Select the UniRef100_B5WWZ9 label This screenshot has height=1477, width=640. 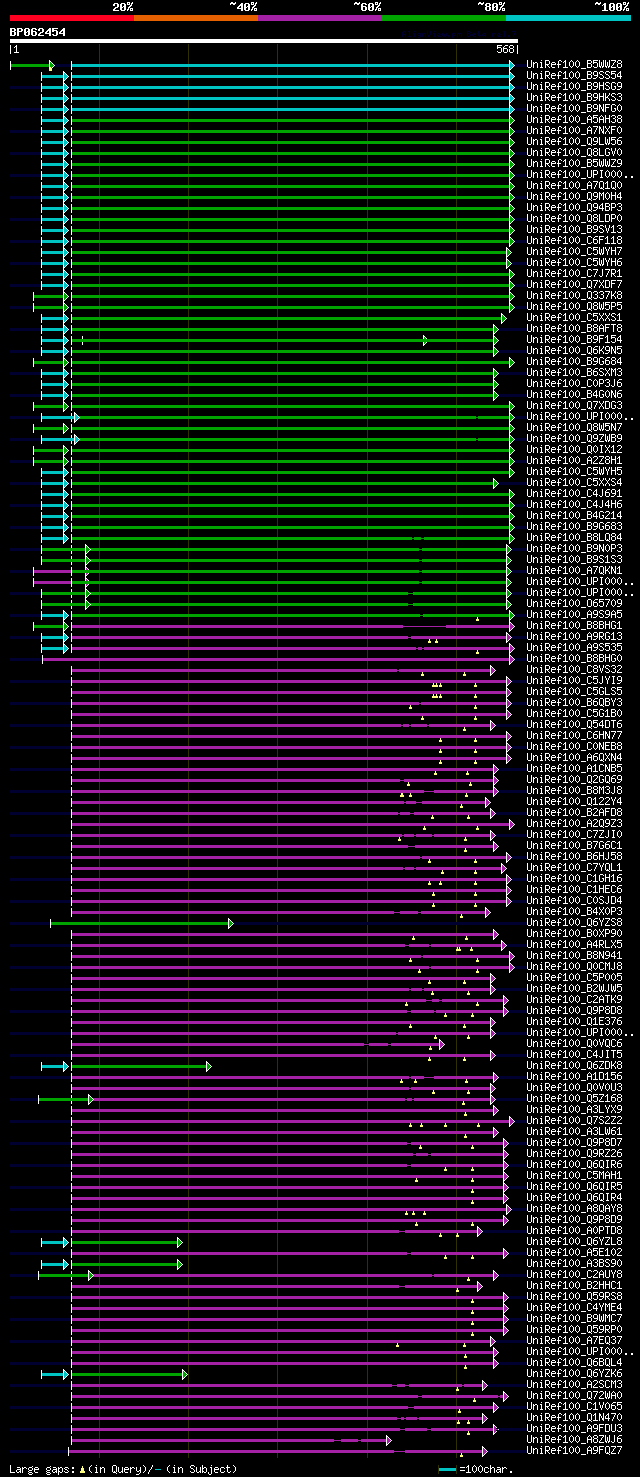pos(574,163)
